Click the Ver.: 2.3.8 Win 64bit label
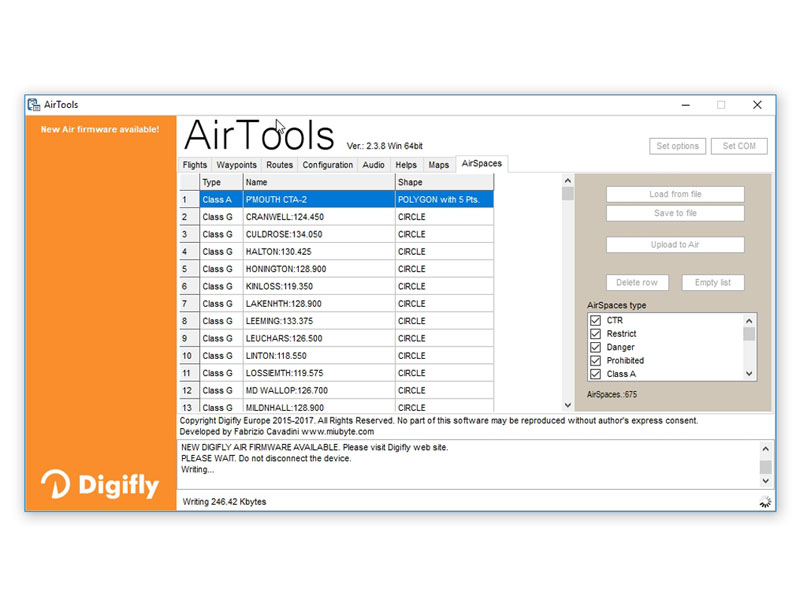 coord(385,146)
